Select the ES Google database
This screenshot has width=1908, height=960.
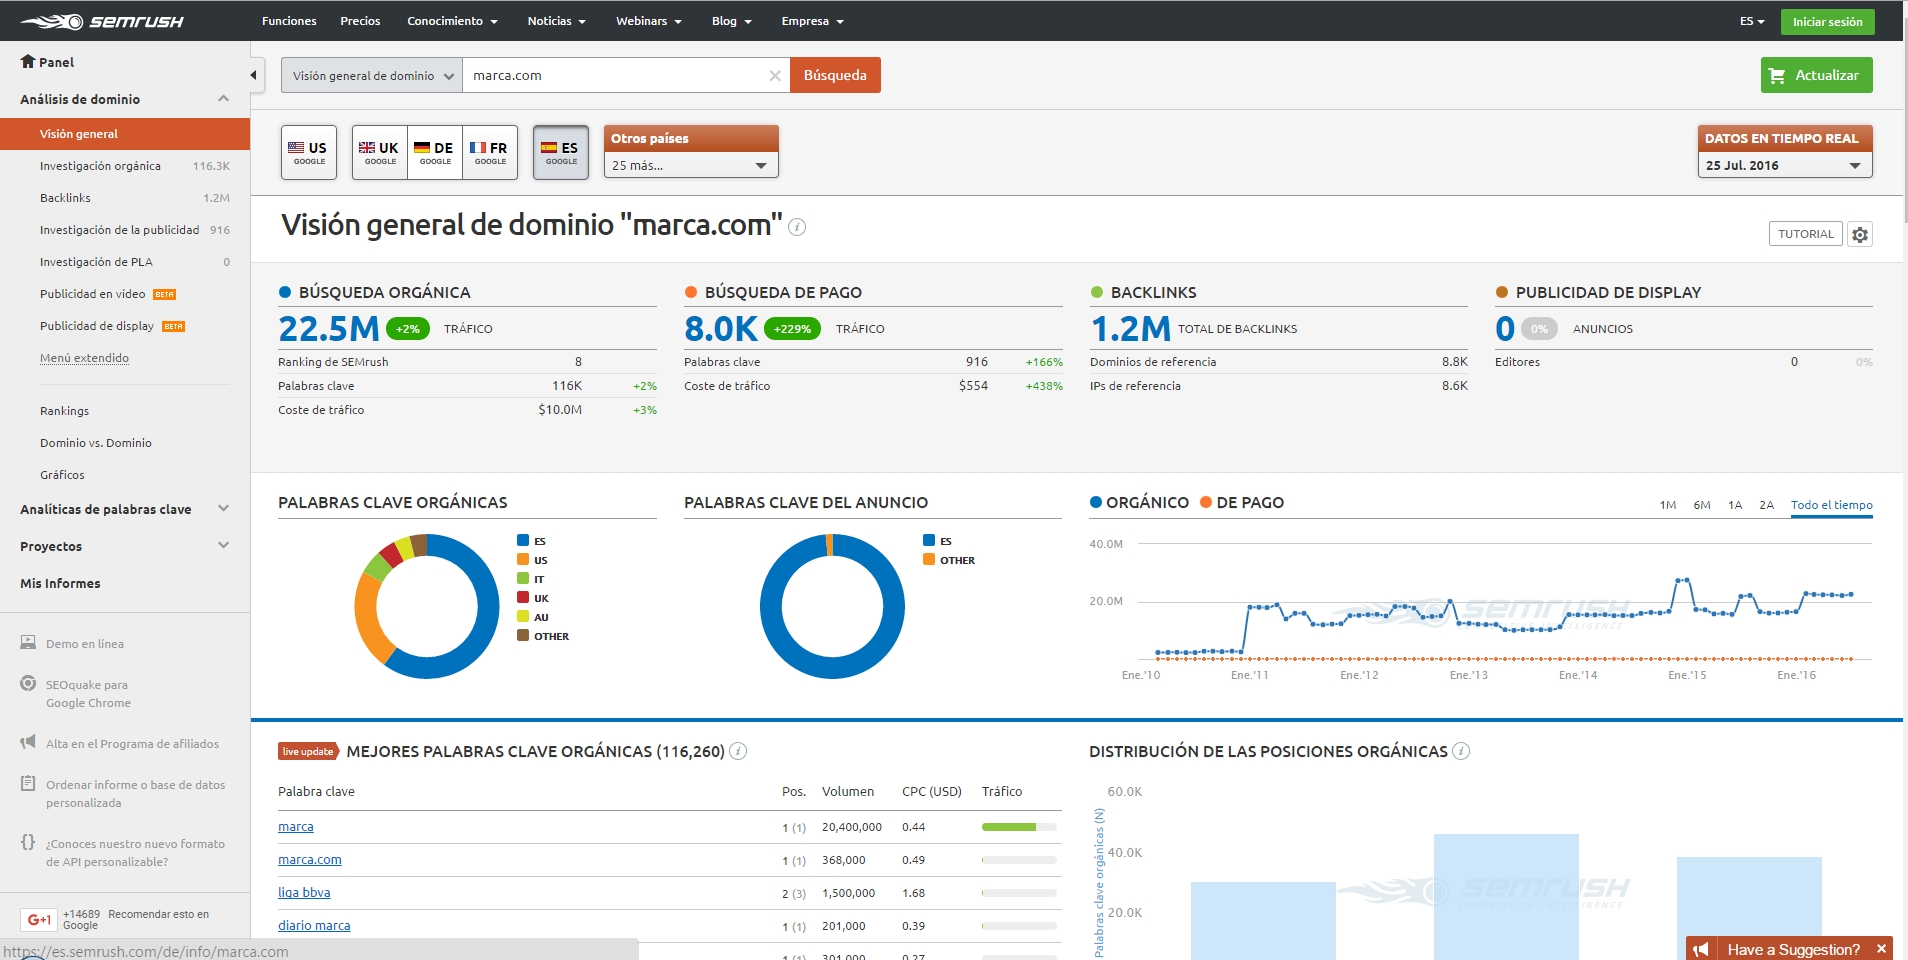[x=561, y=152]
